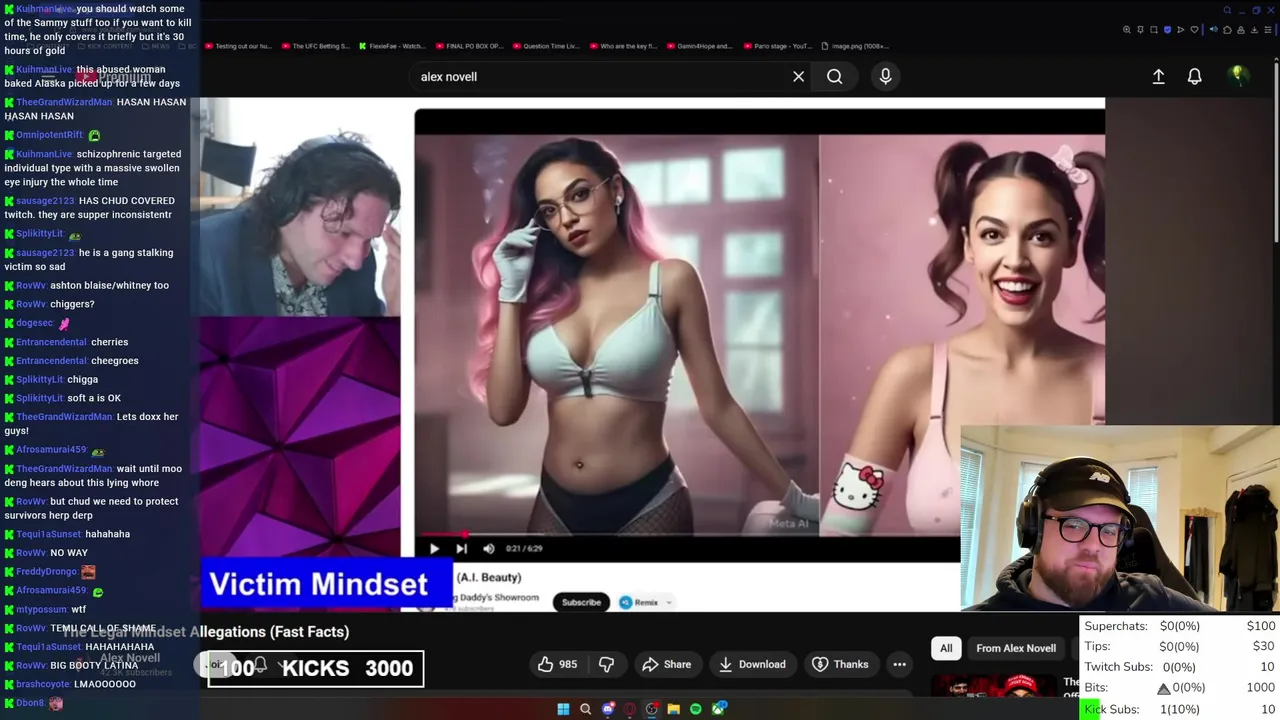Expand the chevron beside Remix
Image resolution: width=1280 pixels, height=720 pixels.
pos(669,602)
